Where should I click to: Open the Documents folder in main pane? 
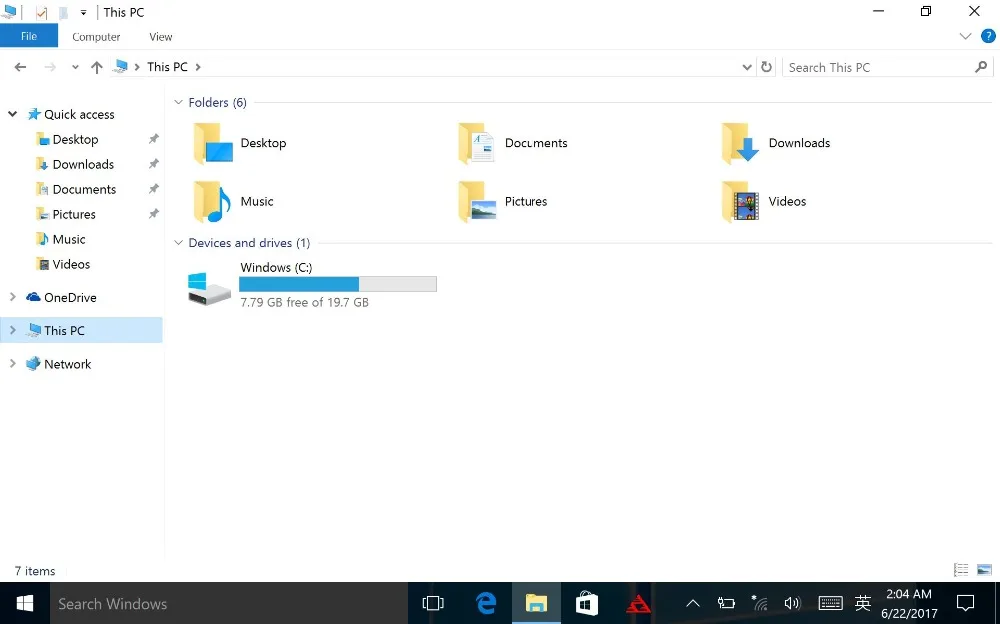513,144
